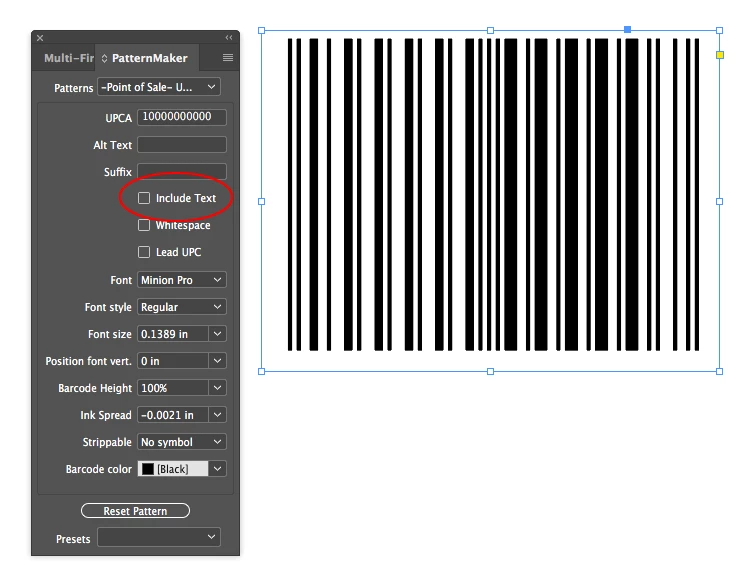Click the blue anchored object square on frame
This screenshot has height=579, width=745.
tap(628, 29)
